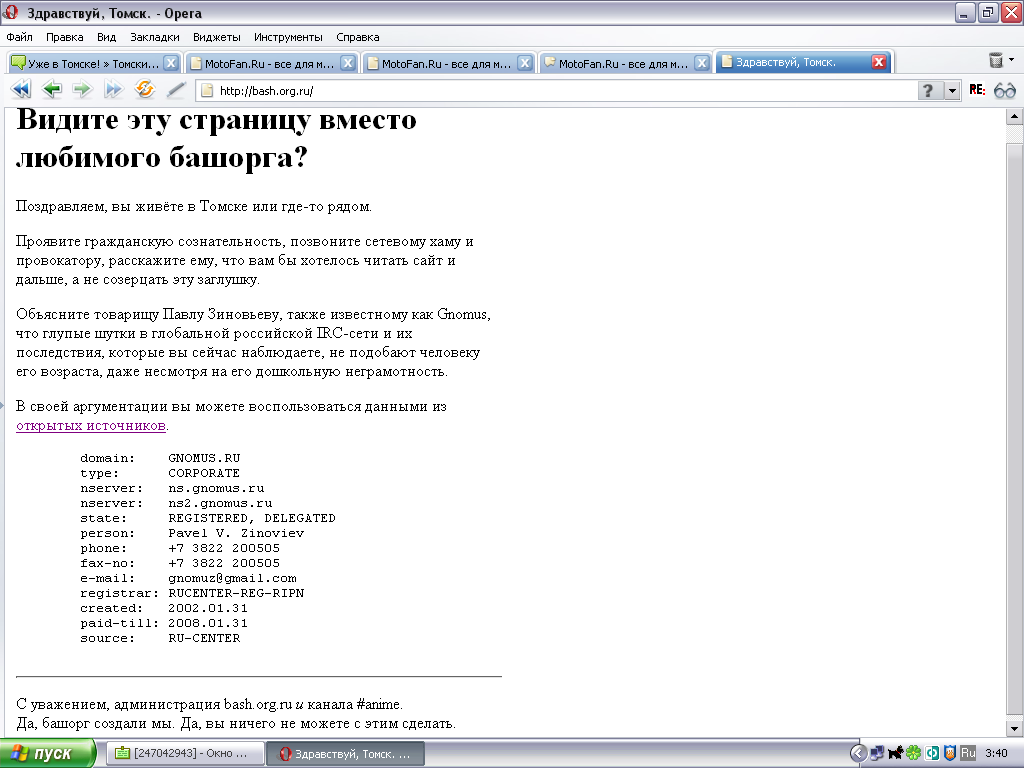Open the network connection tray icon
1024x768 pixels.
pos(877,753)
